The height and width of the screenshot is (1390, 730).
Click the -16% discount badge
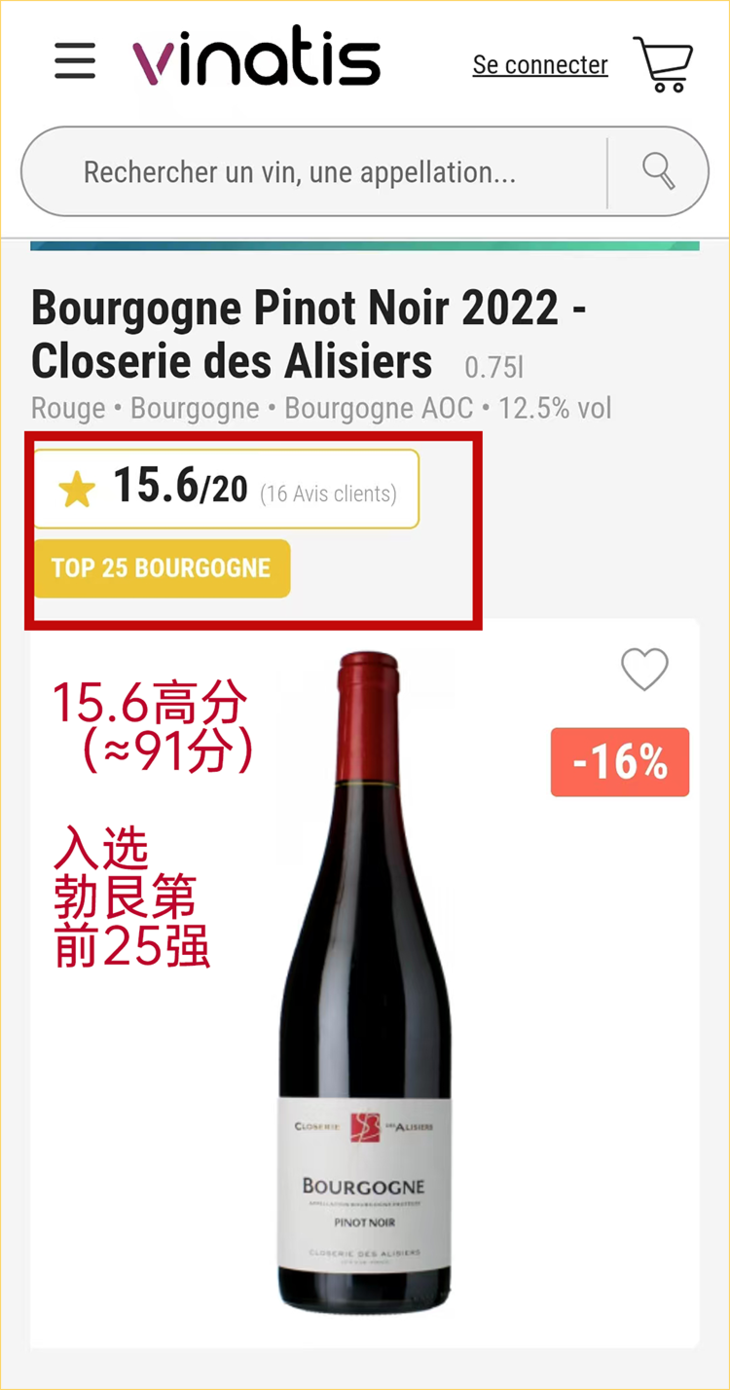pos(620,763)
